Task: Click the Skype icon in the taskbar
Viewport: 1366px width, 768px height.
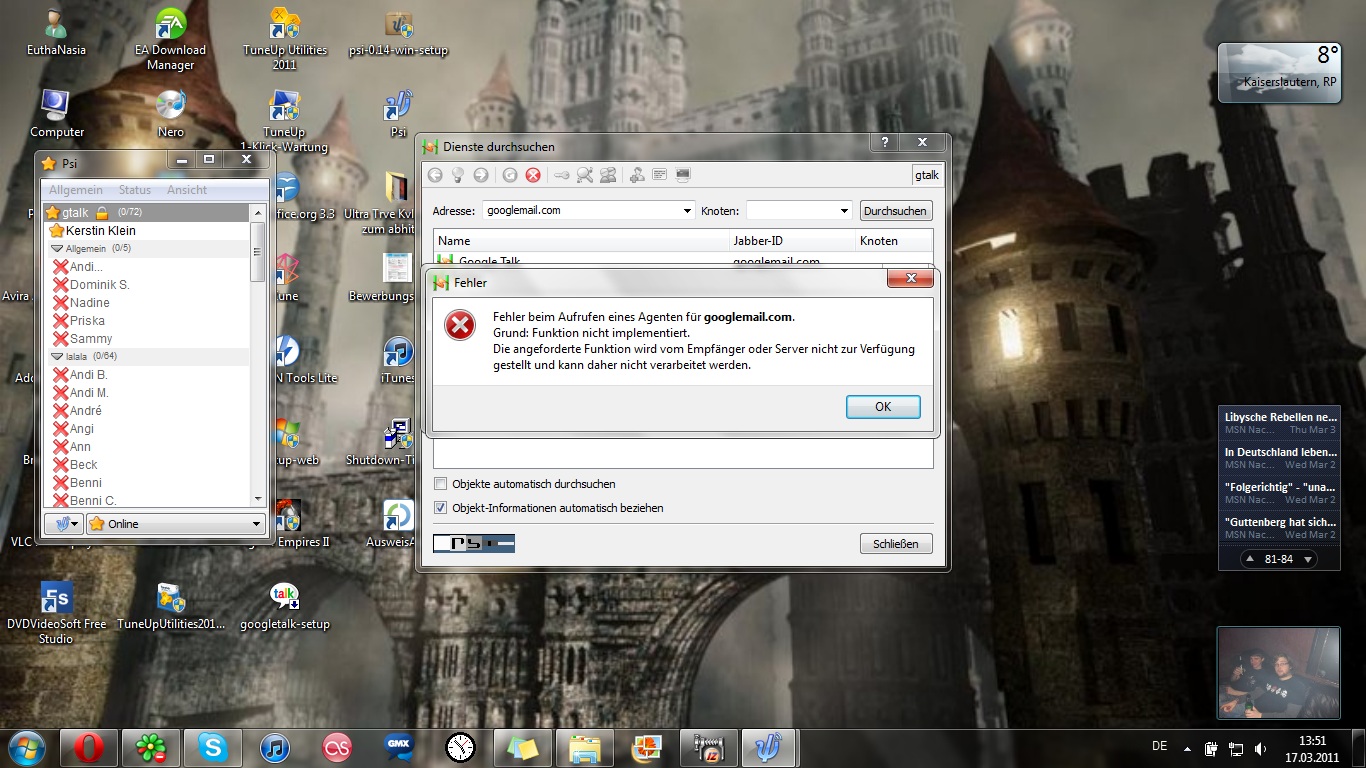Action: 212,747
